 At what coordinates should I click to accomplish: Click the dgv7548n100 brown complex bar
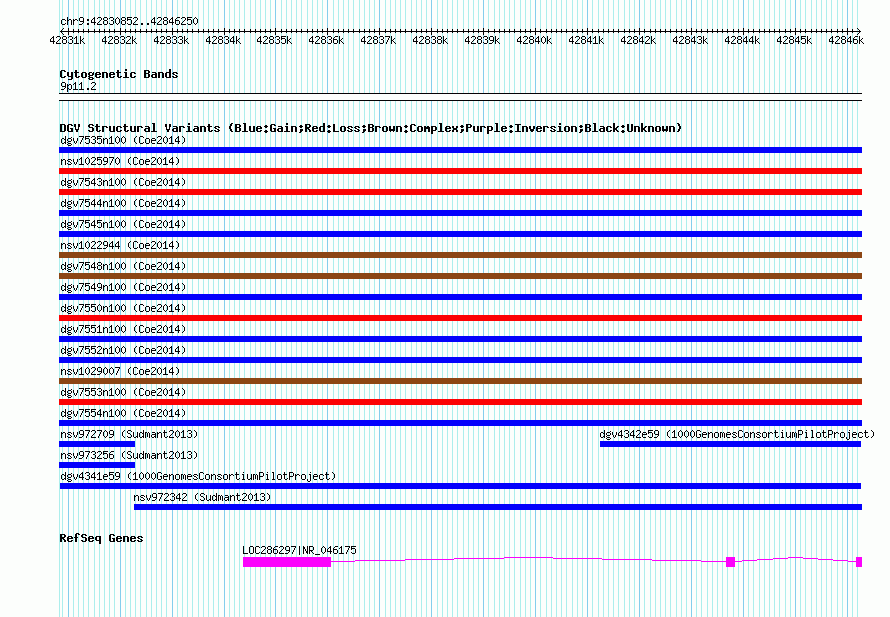click(460, 276)
